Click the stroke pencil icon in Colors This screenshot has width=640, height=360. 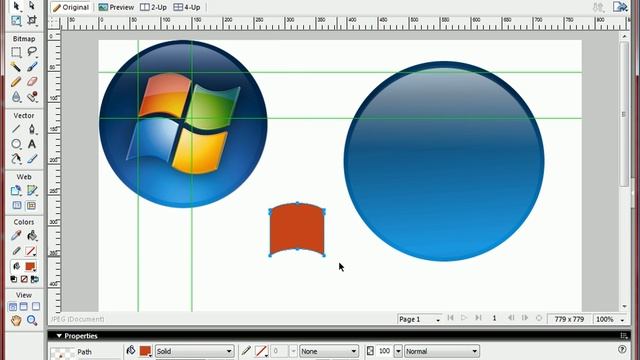[x=16, y=251]
